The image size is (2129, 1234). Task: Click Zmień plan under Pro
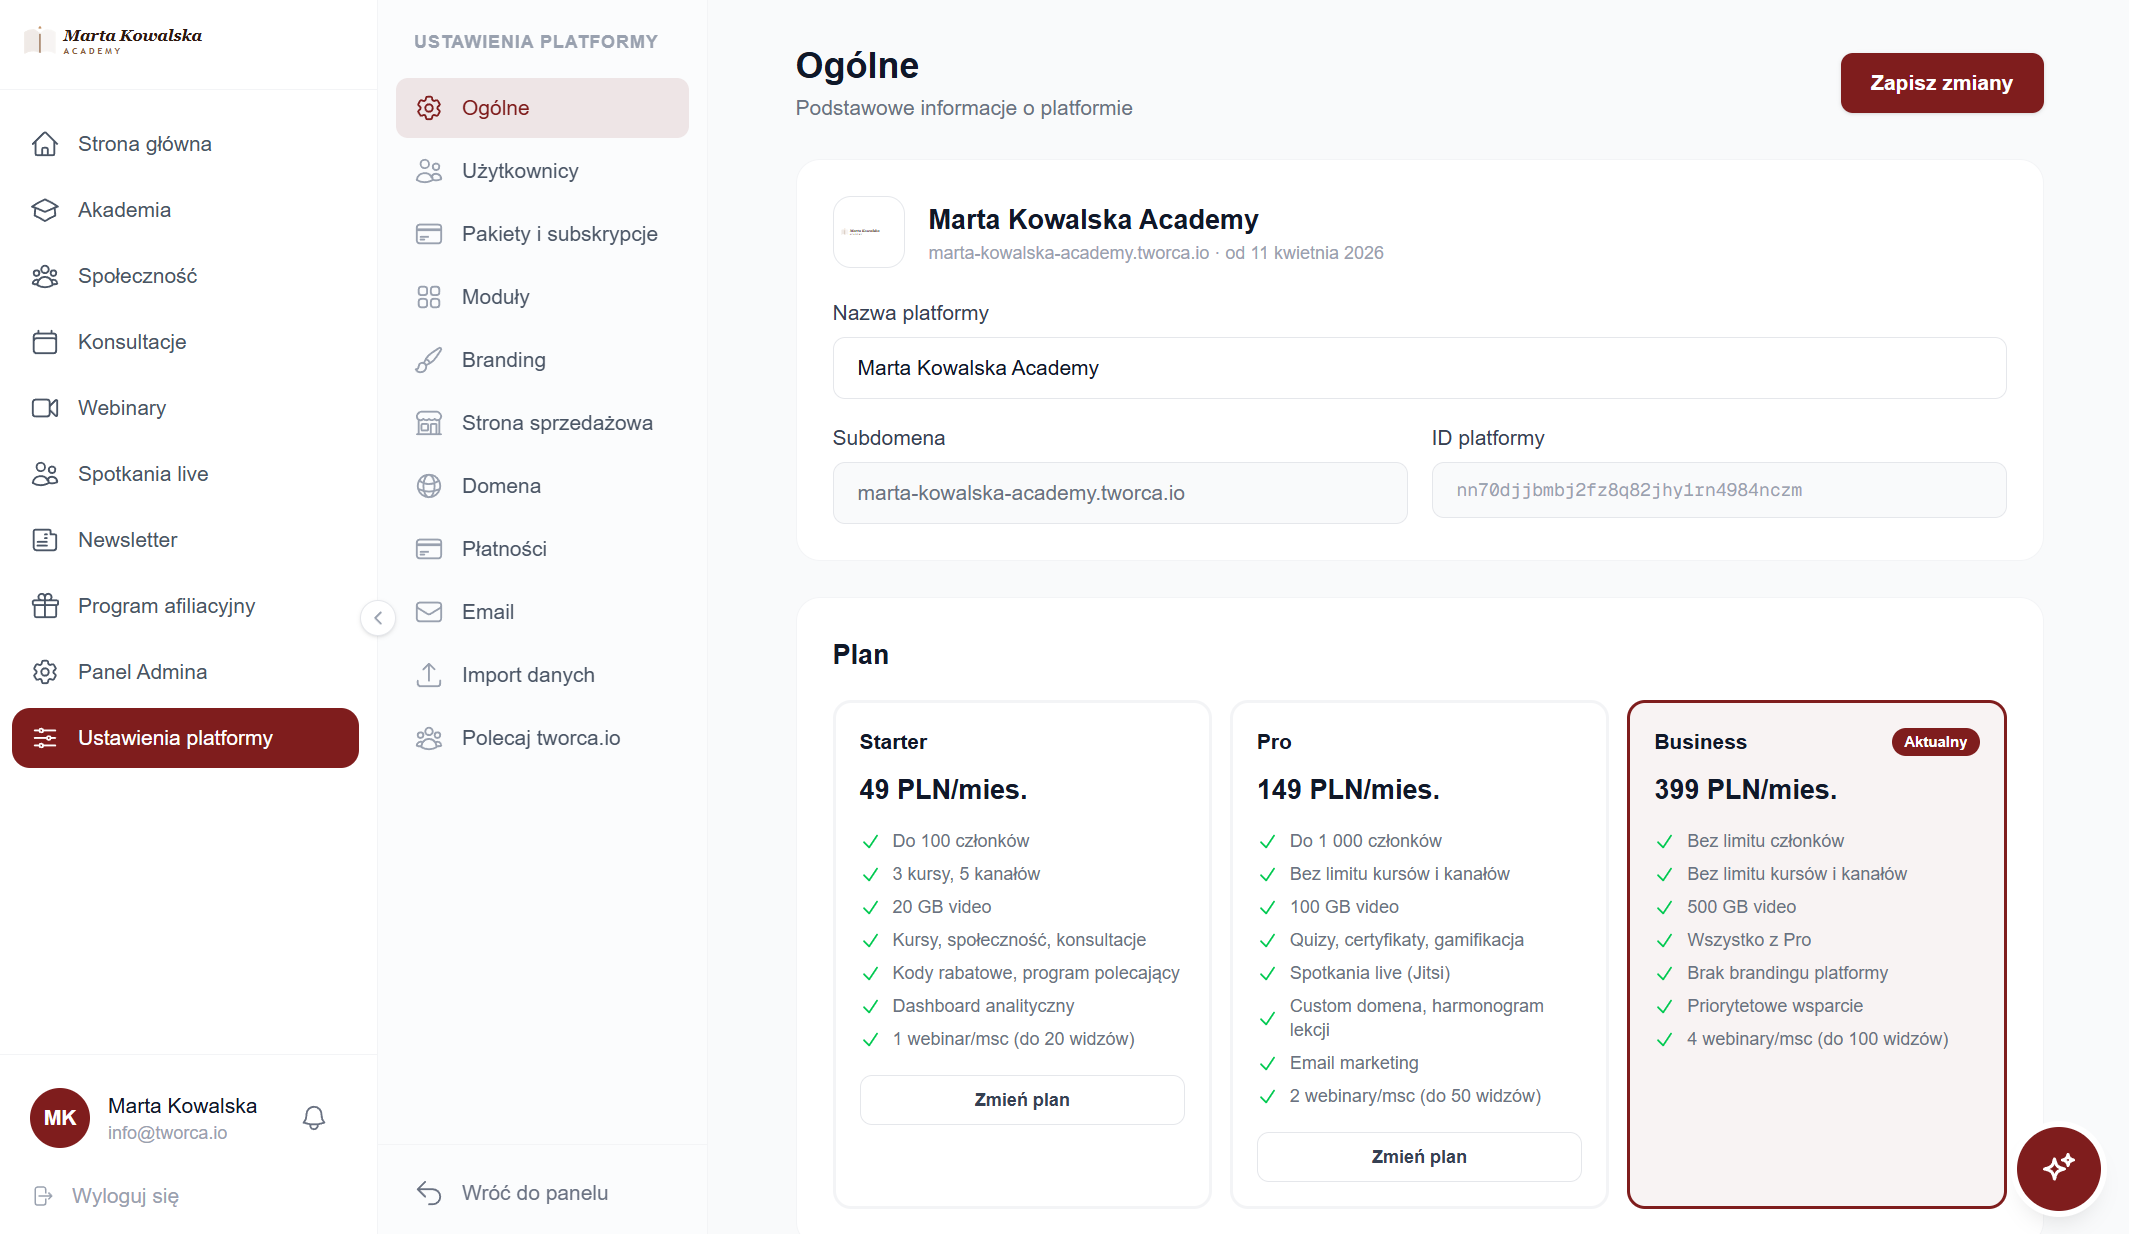point(1418,1157)
